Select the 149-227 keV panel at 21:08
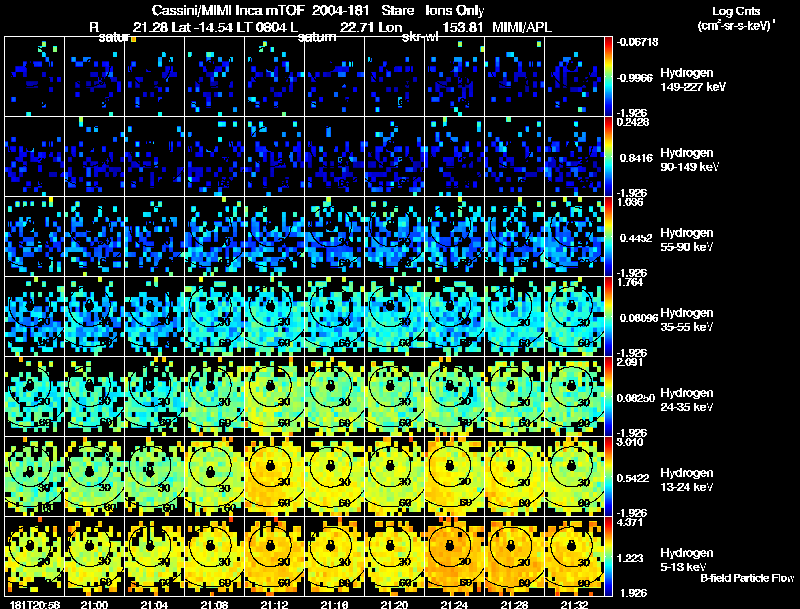The height and width of the screenshot is (609, 800). [x=214, y=77]
